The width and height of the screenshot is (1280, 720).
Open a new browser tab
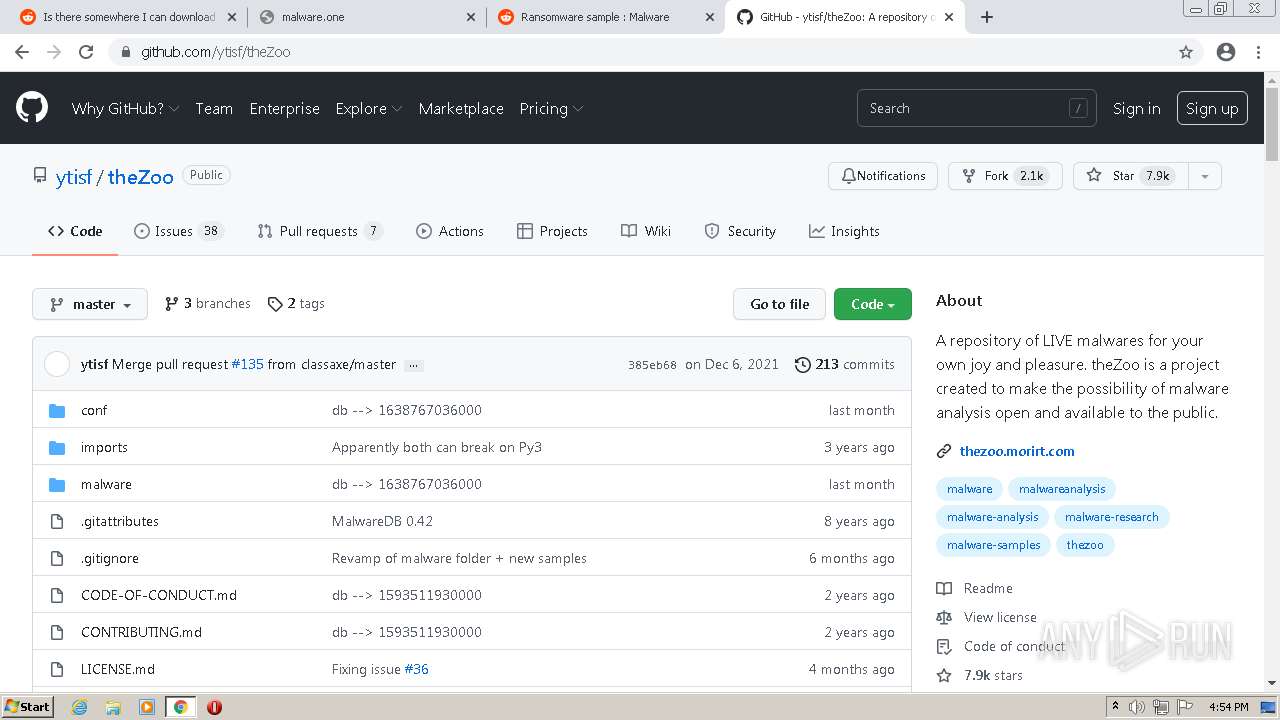pyautogui.click(x=987, y=17)
